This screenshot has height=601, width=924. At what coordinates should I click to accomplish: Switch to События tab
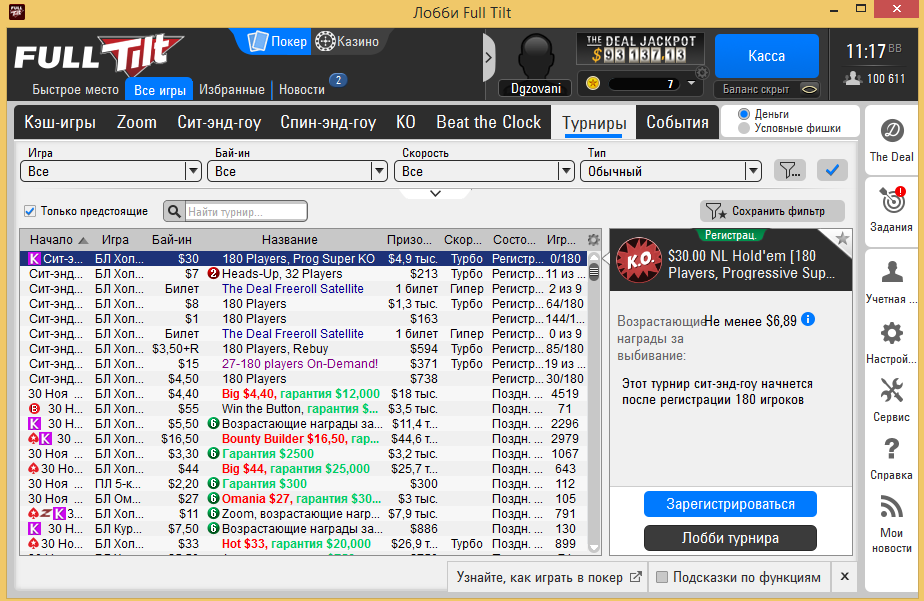pos(677,122)
